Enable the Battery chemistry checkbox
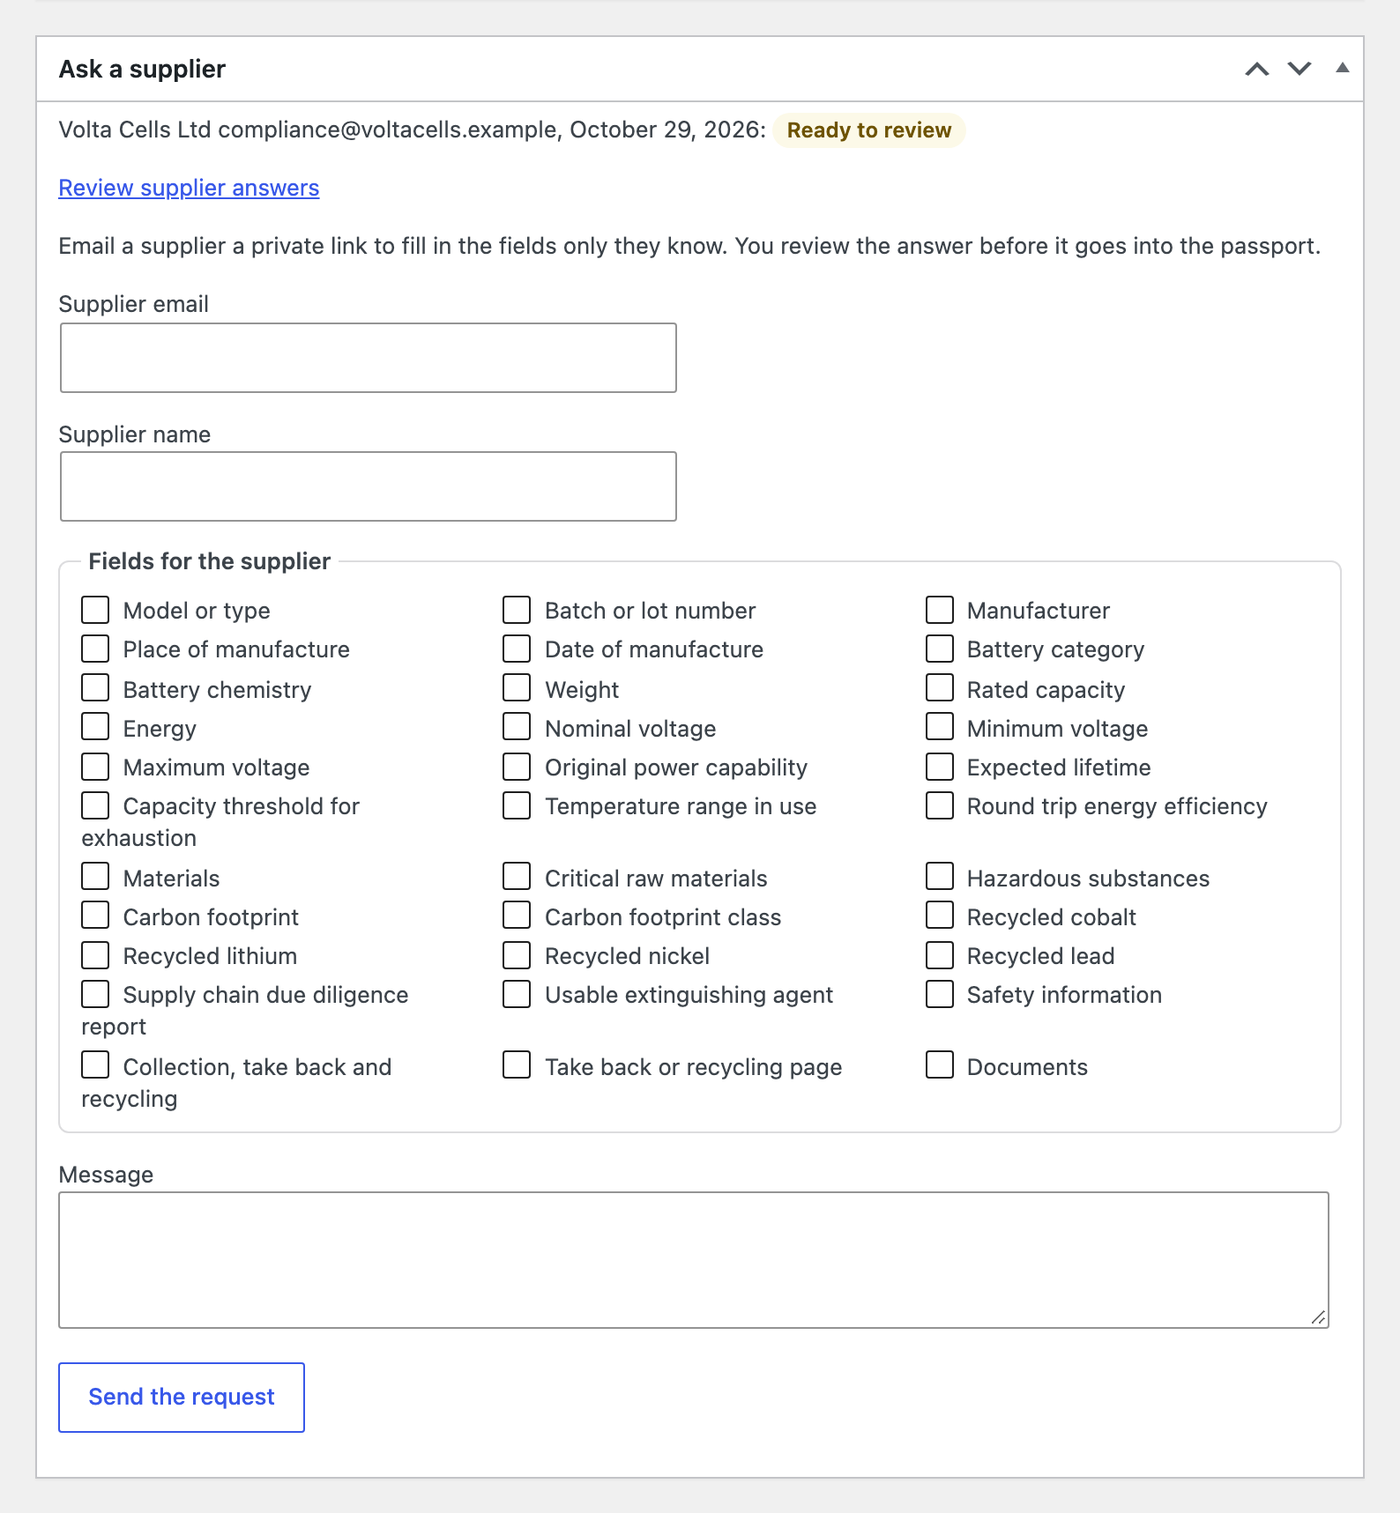1400x1513 pixels. pos(95,688)
